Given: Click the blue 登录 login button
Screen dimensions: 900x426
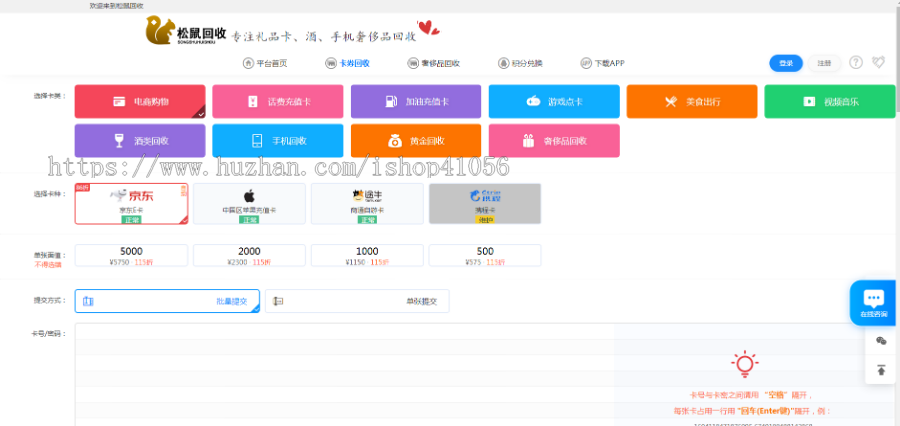Looking at the screenshot, I should coord(786,63).
